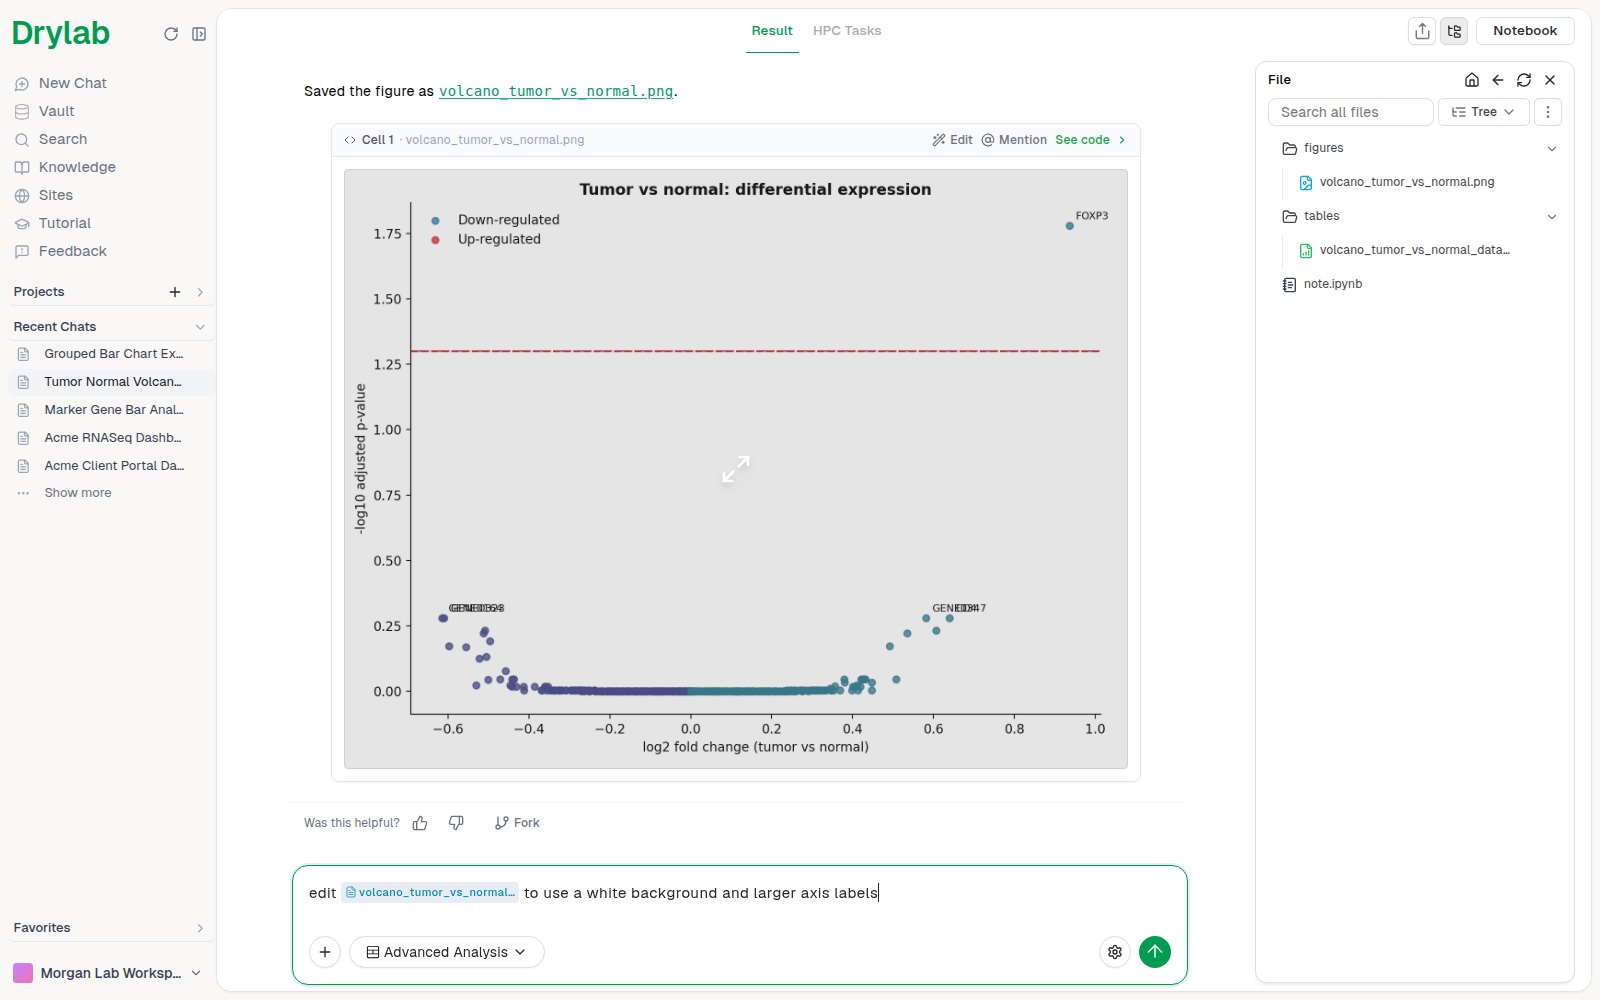This screenshot has width=1600, height=1000.
Task: Open the File panel more options menu
Action: (1548, 112)
